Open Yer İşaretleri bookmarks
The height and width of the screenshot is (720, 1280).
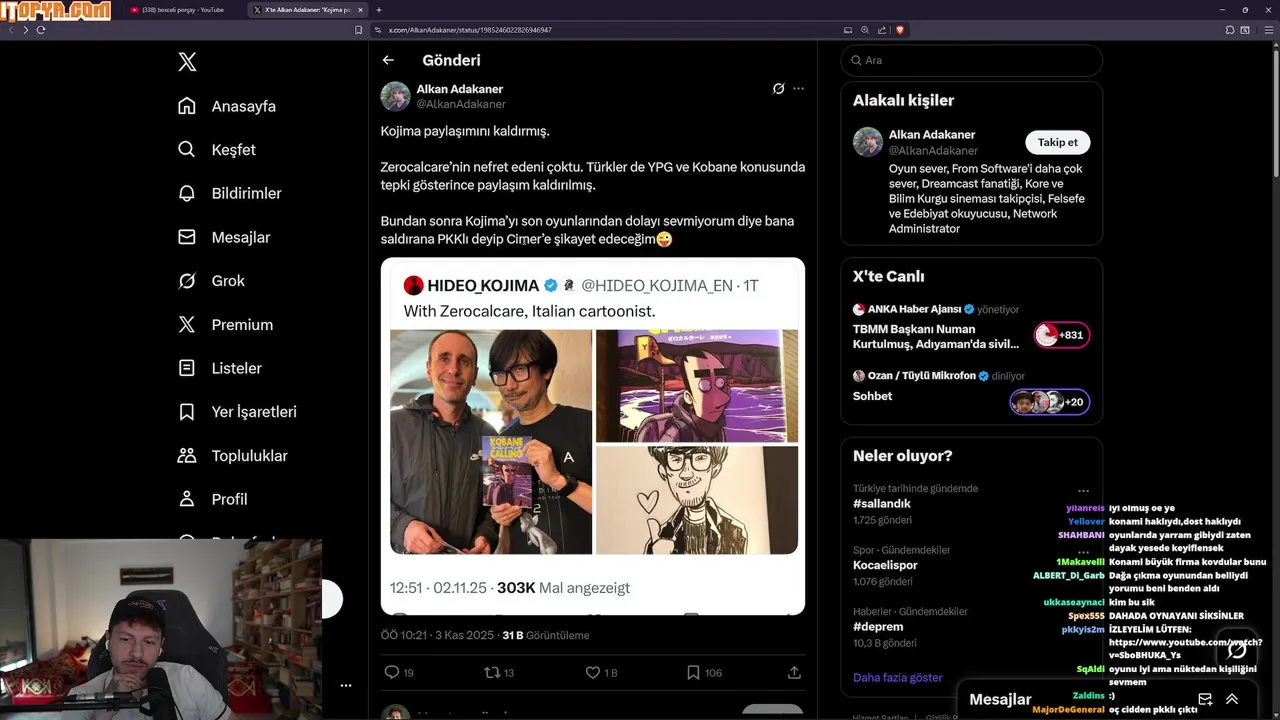coord(237,412)
